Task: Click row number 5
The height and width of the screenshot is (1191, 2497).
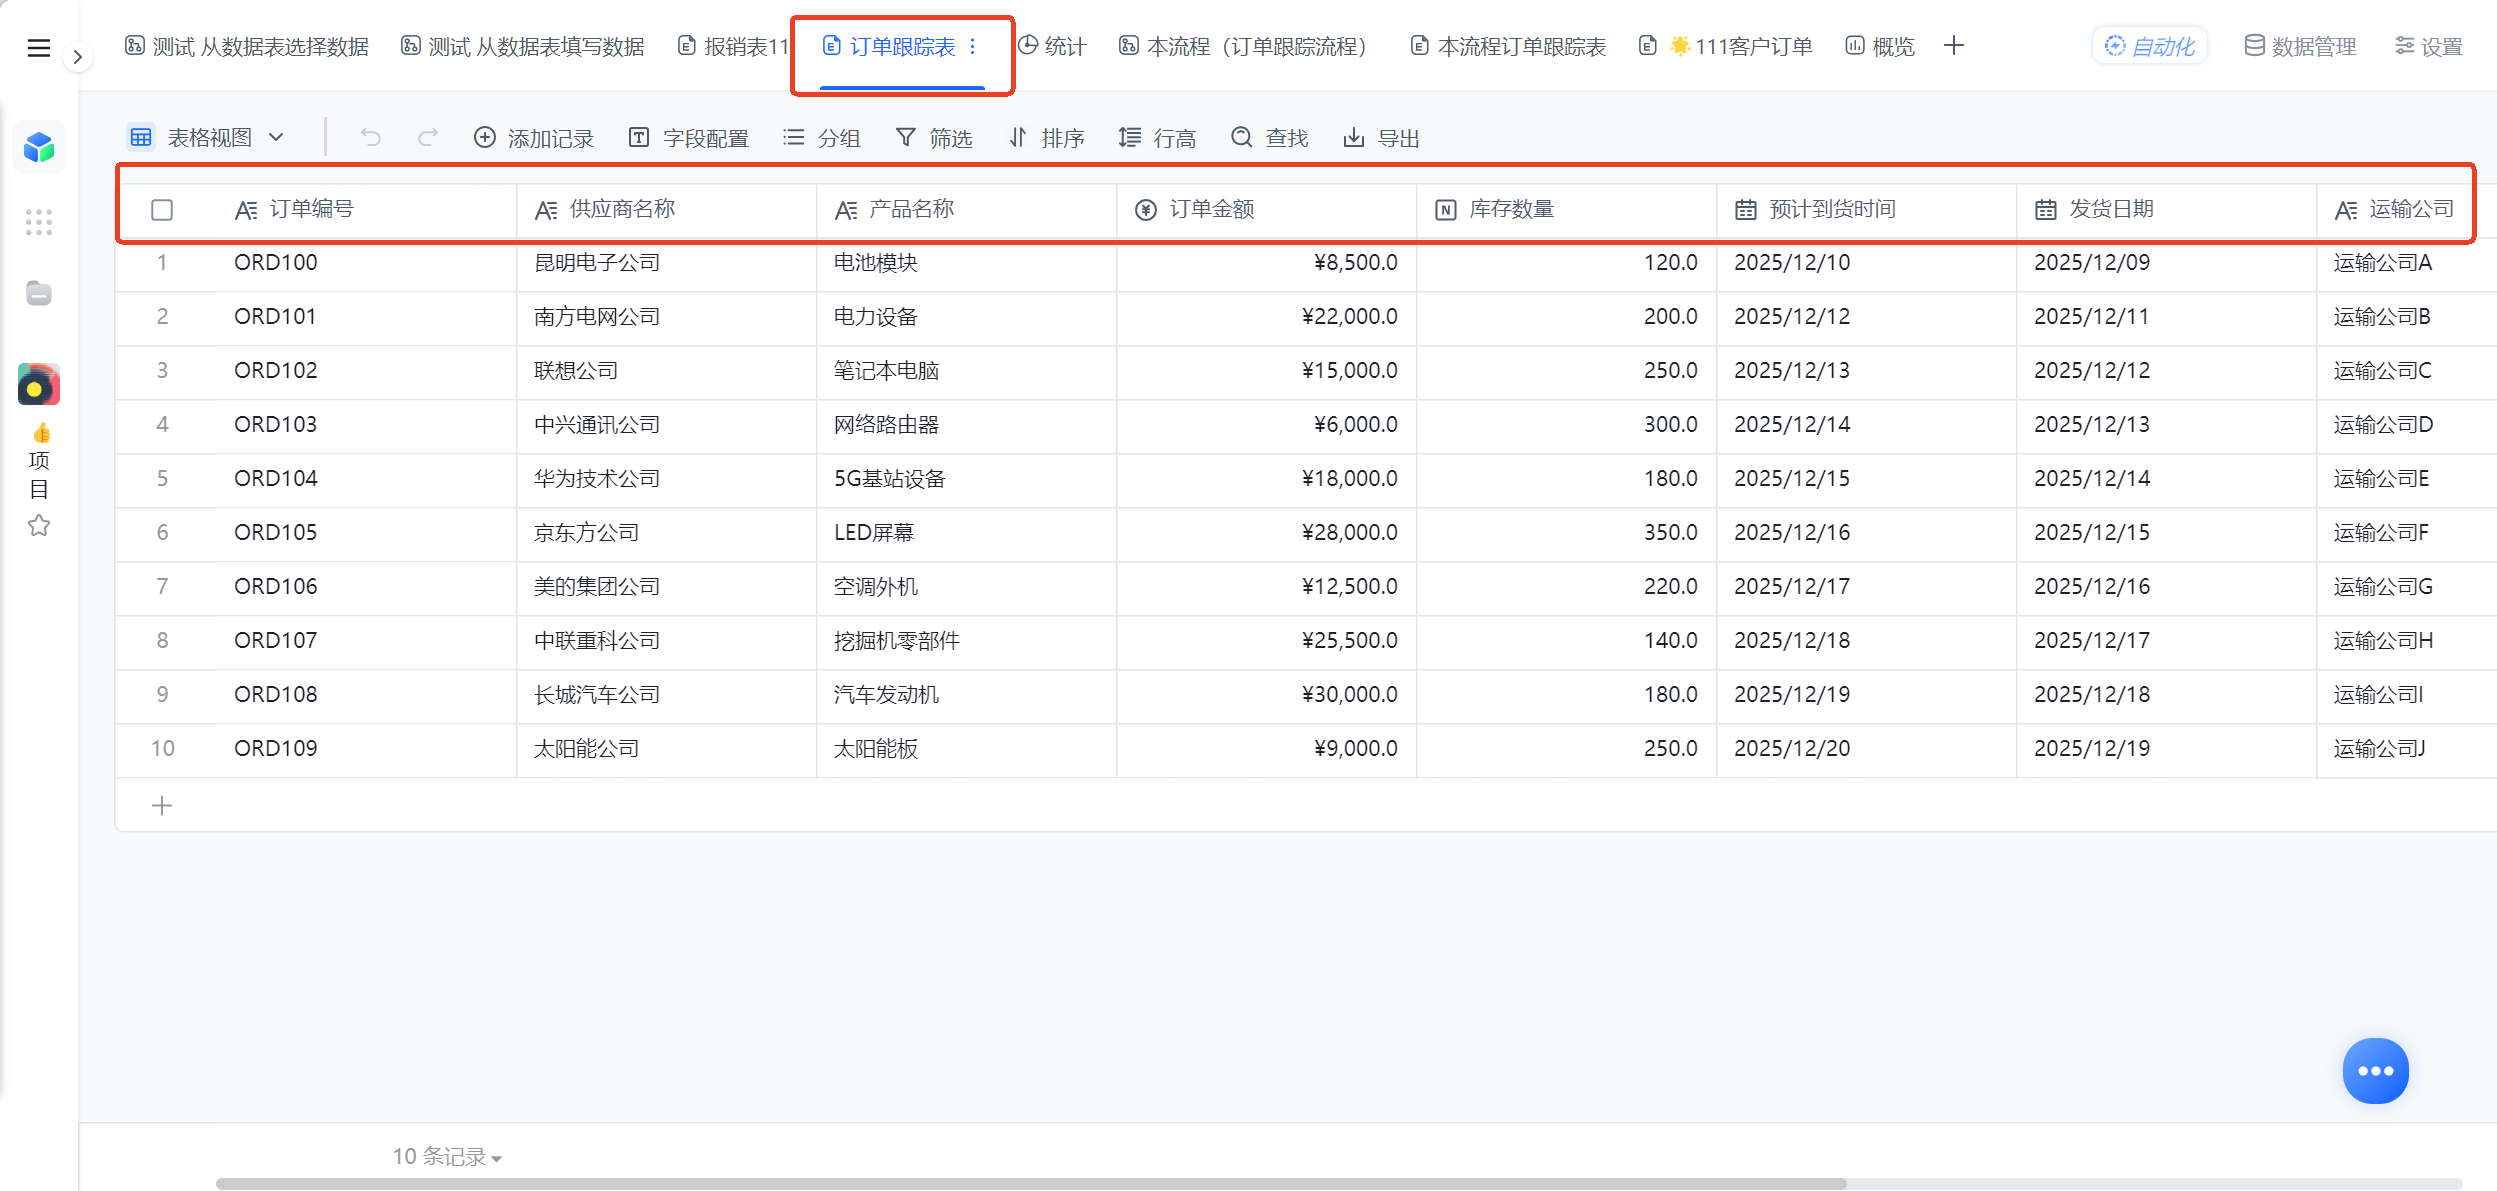Action: pos(162,479)
